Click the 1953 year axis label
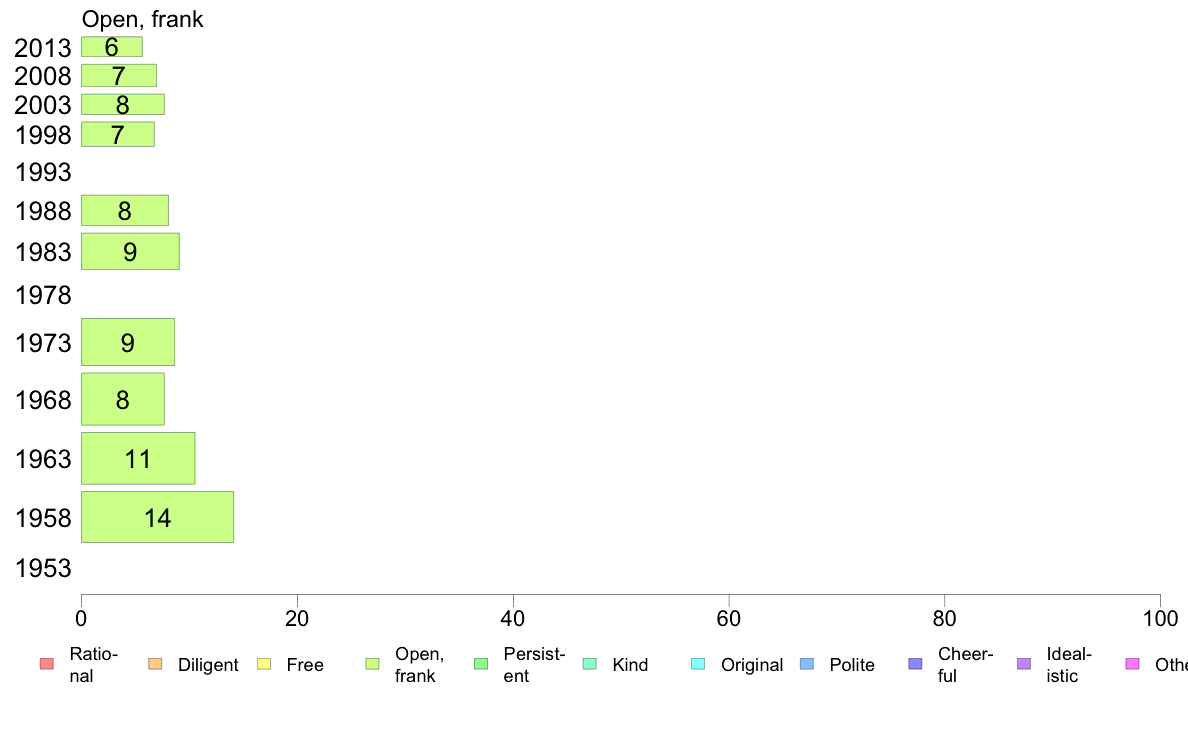 [43, 568]
